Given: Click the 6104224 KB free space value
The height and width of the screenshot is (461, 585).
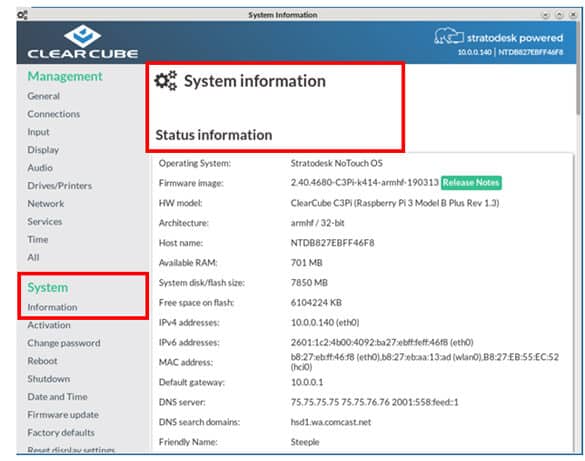Looking at the screenshot, I should pyautogui.click(x=316, y=302).
